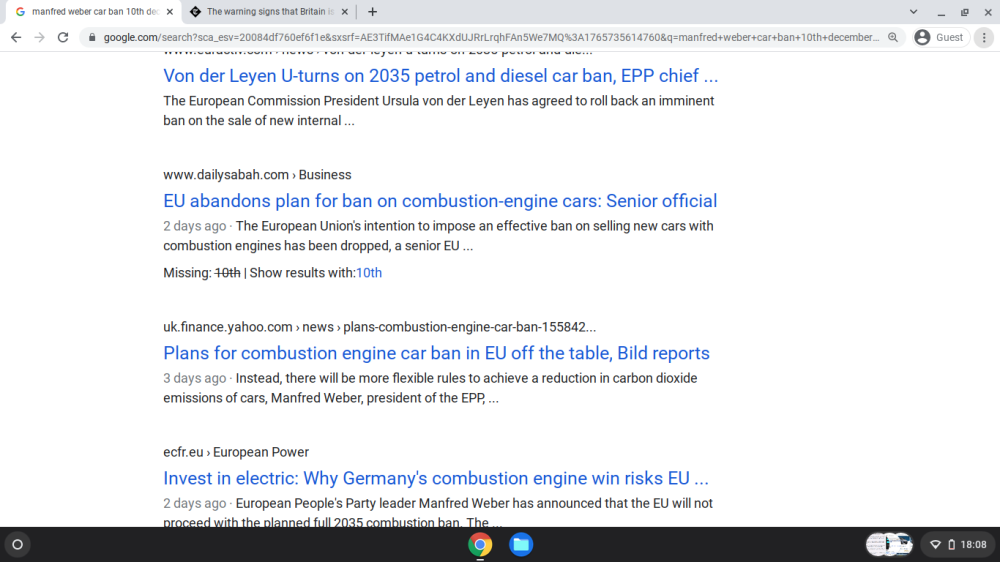Click the Chrome icon in the shelf

(x=480, y=545)
